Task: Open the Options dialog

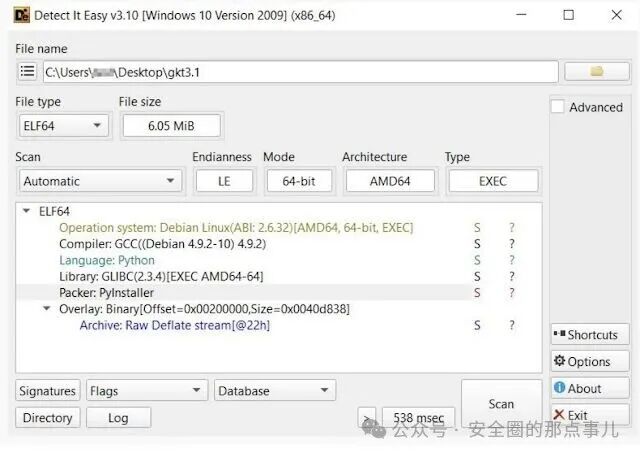Action: (590, 361)
